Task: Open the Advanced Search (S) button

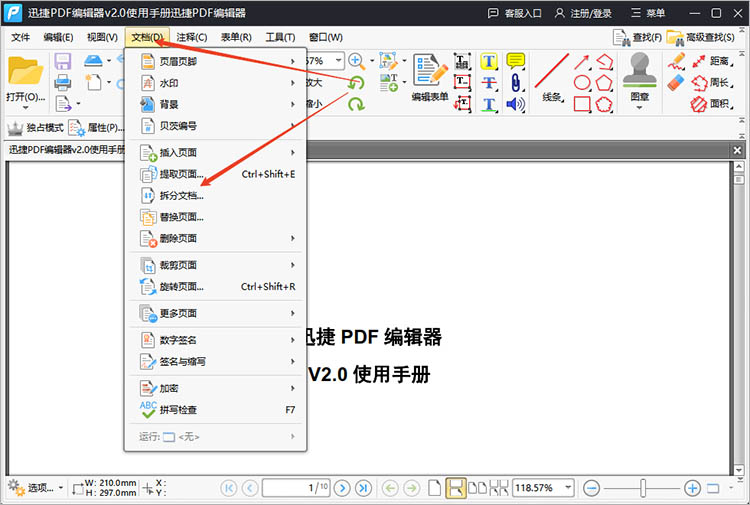Action: [x=701, y=37]
